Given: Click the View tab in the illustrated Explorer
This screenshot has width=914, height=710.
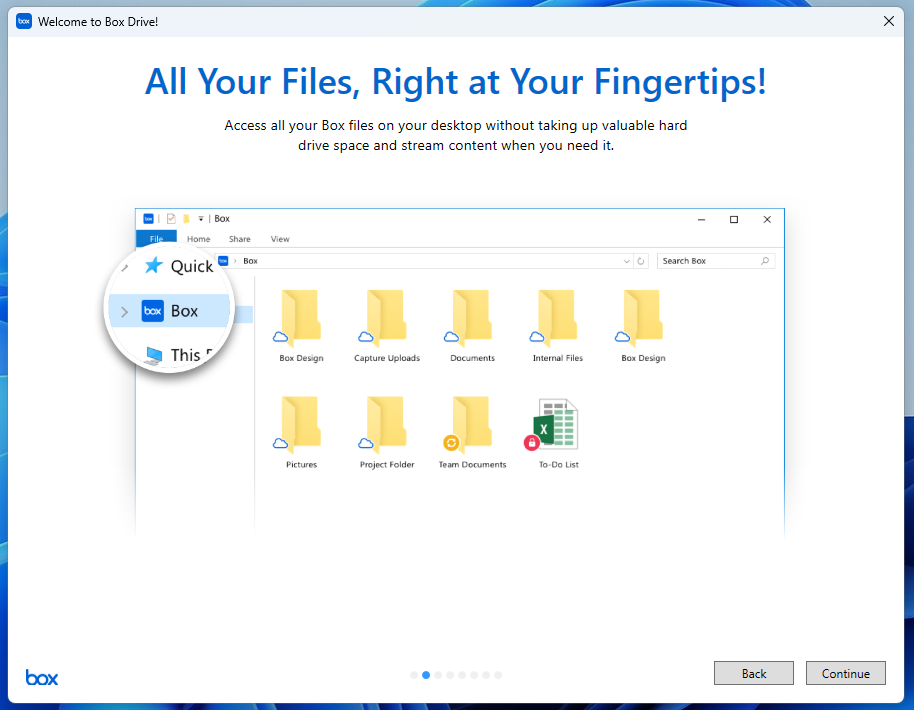Looking at the screenshot, I should coord(280,239).
